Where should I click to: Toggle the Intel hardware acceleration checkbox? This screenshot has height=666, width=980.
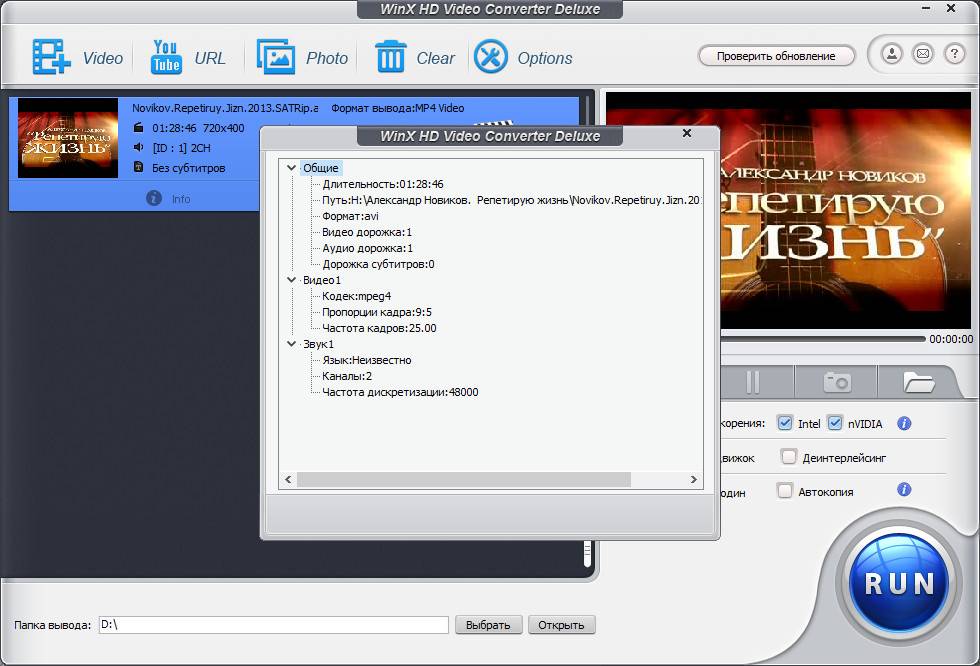tap(785, 423)
